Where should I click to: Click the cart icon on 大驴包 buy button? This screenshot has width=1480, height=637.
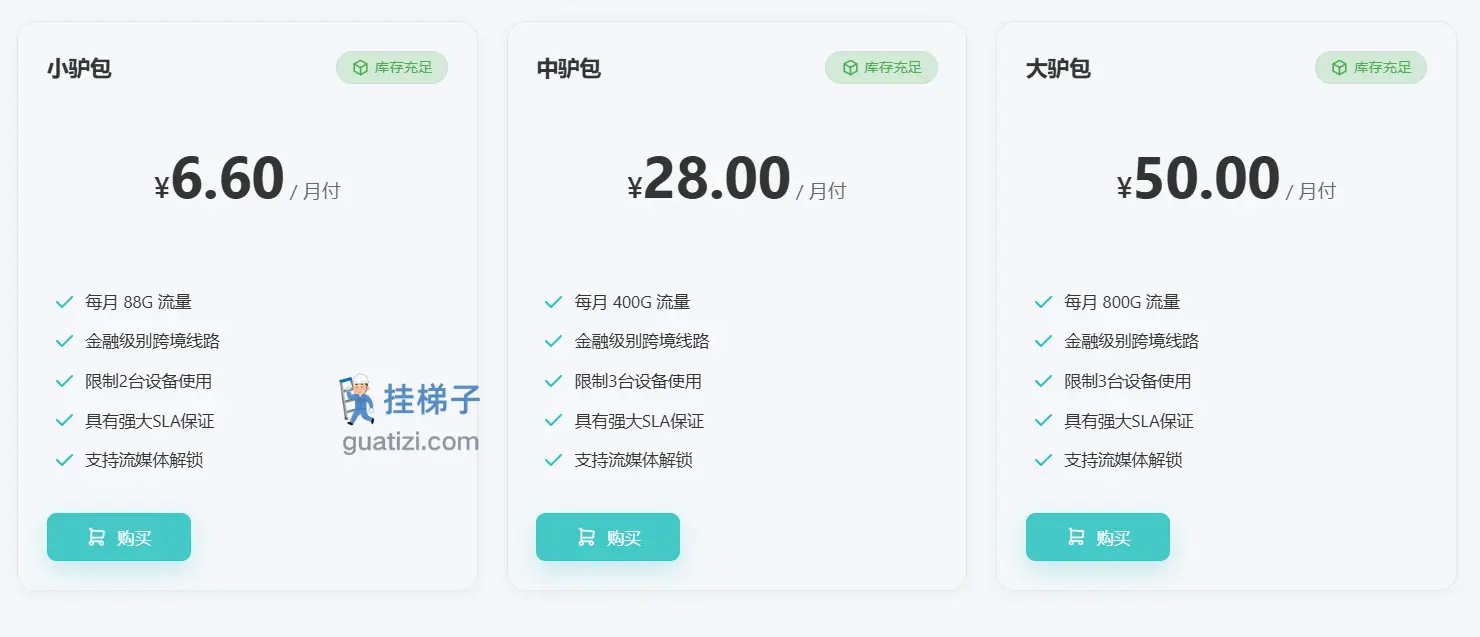pos(1076,537)
